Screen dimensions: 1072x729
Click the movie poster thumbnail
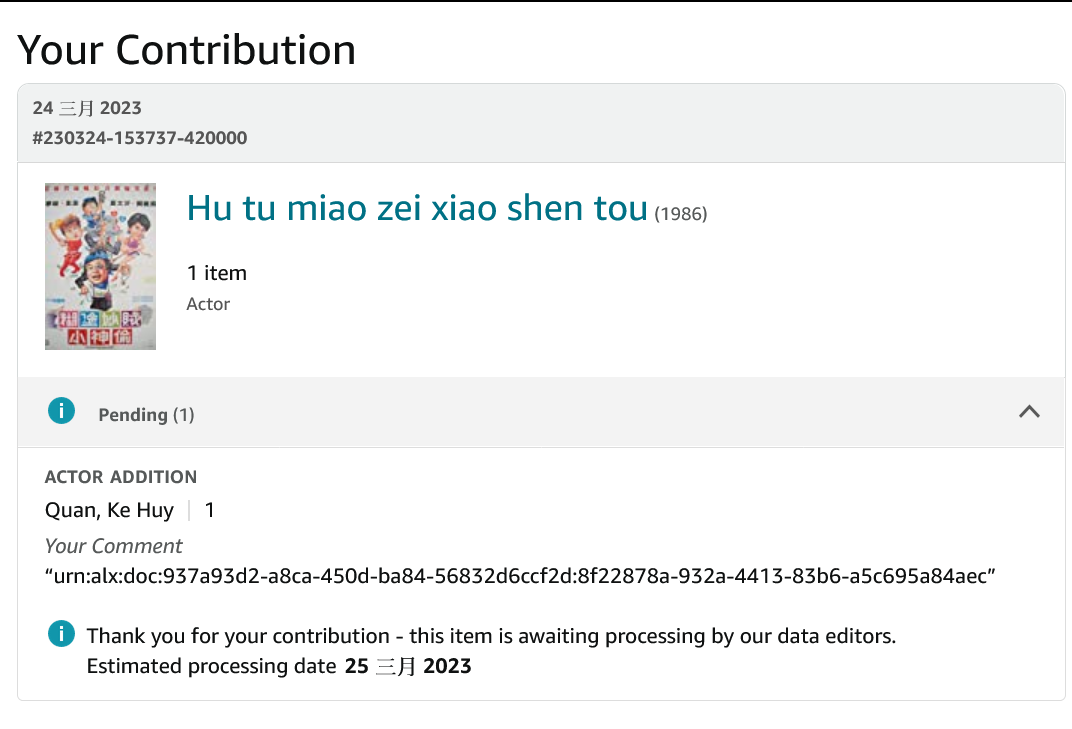[x=100, y=266]
